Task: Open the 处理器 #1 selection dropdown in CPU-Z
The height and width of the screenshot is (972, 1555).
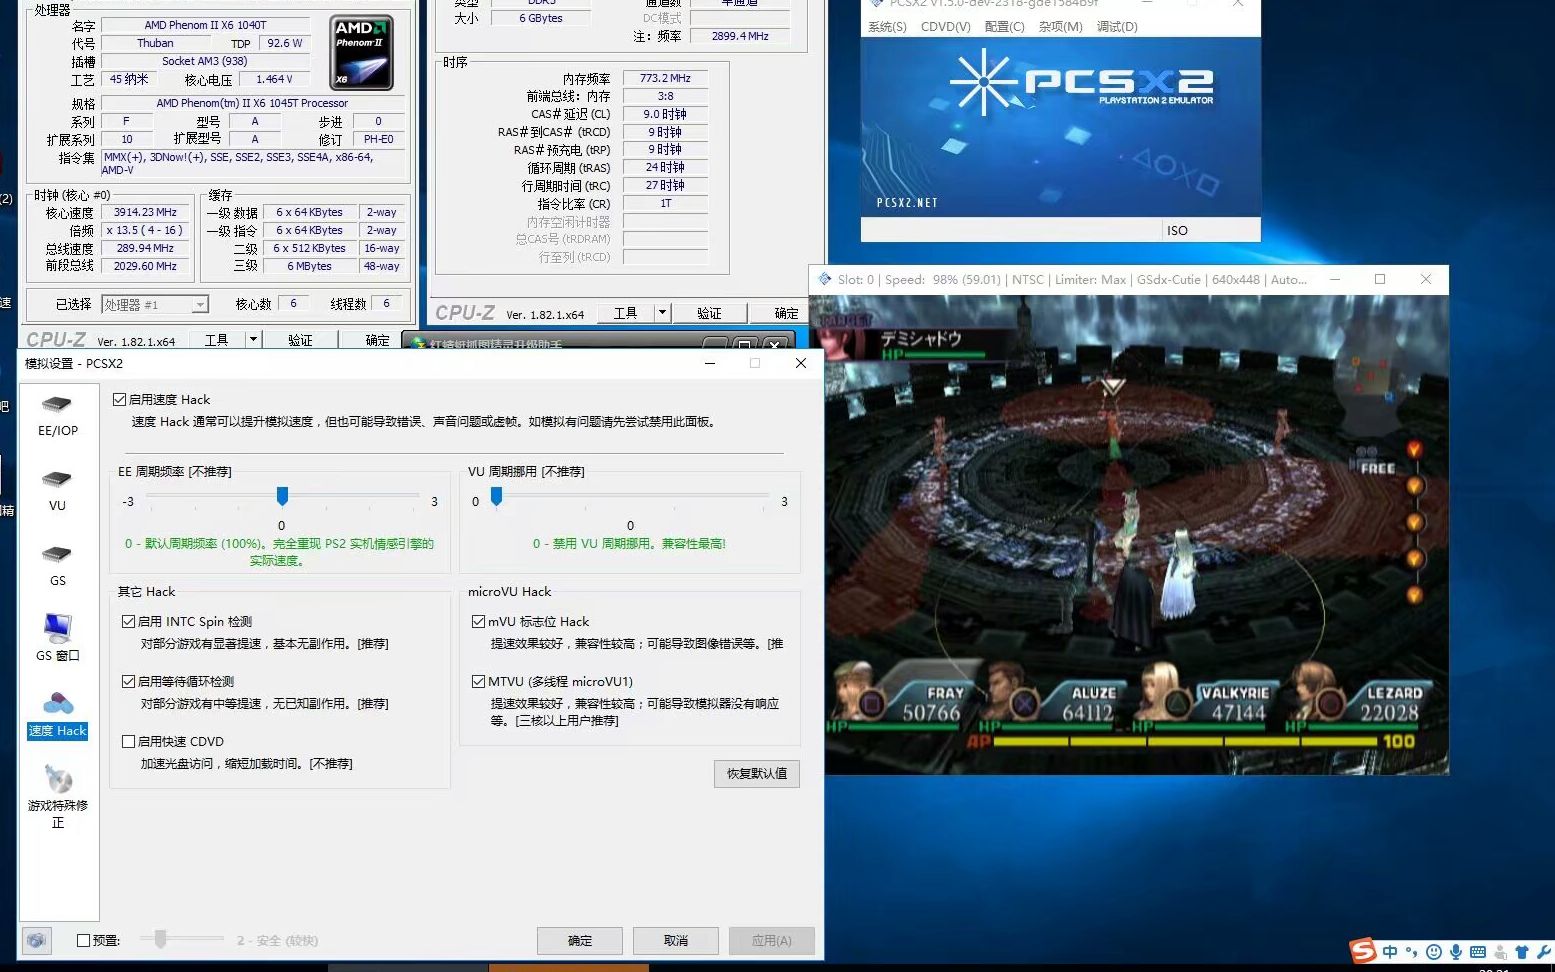Action: (x=155, y=304)
